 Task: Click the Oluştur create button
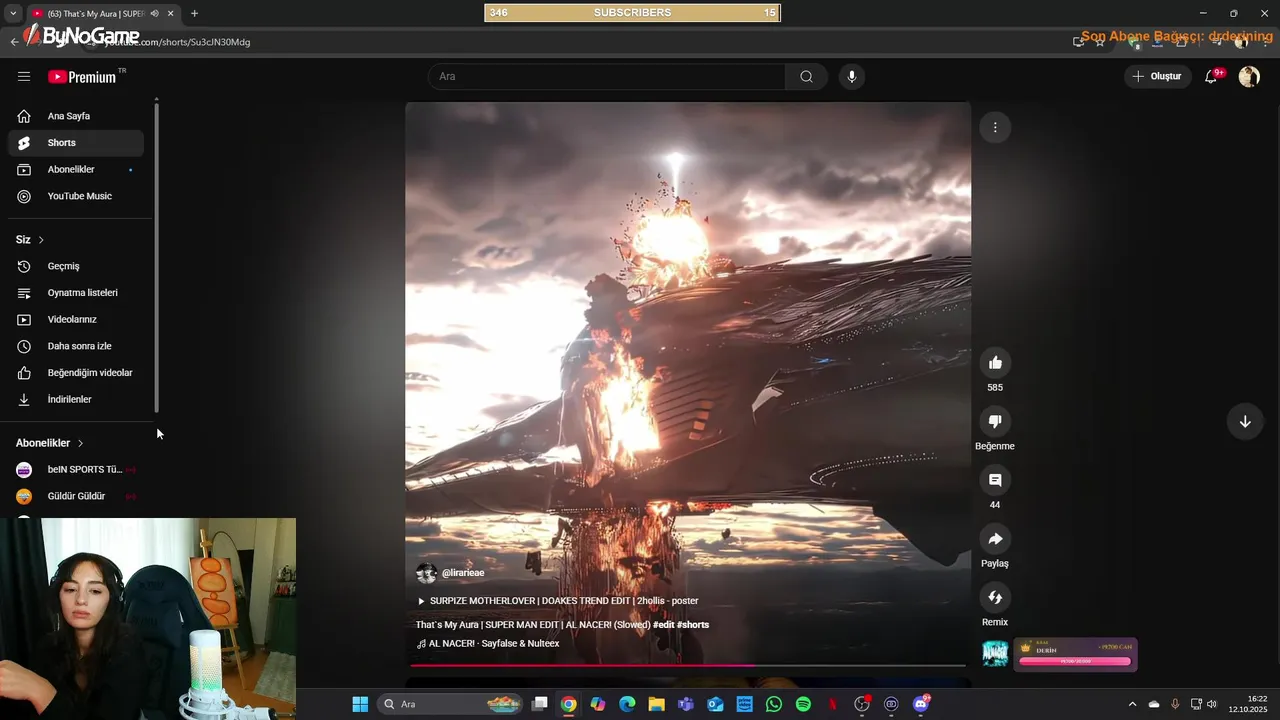1156,76
